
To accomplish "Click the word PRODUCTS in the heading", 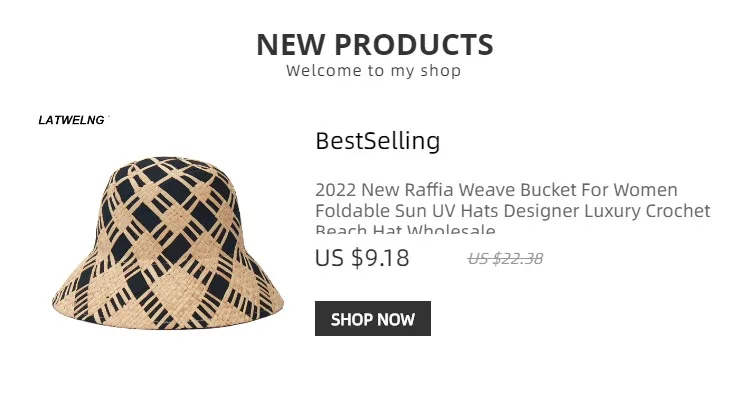I will [x=414, y=45].
